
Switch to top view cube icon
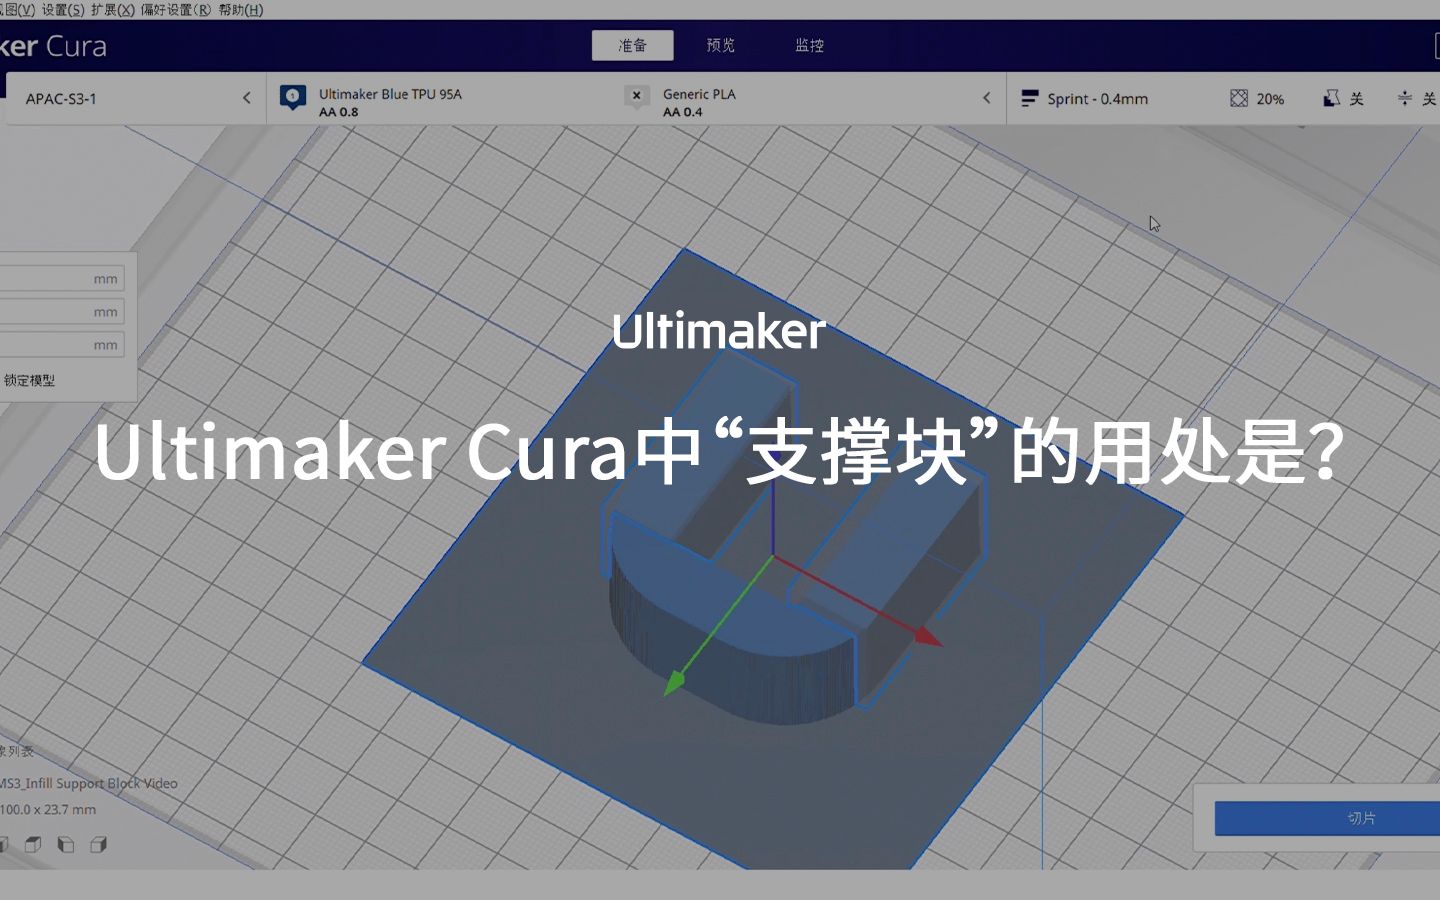(x=33, y=845)
